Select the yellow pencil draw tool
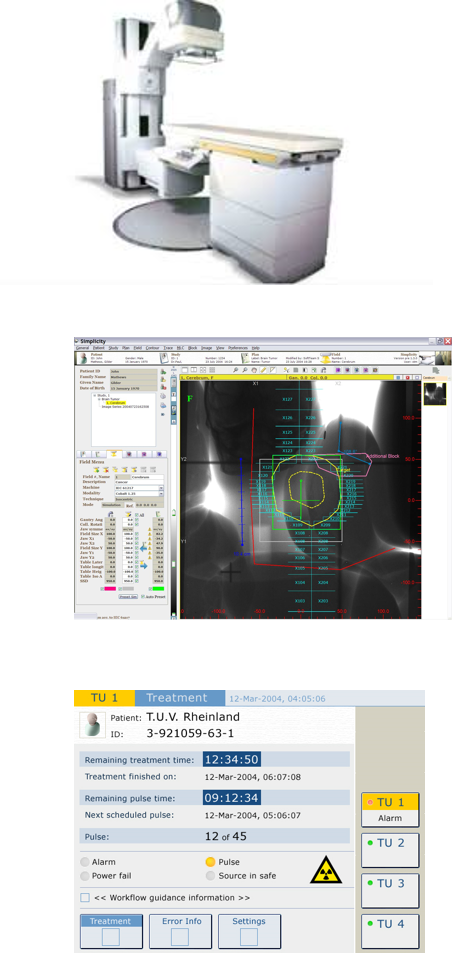The width and height of the screenshot is (452, 953). point(263,370)
